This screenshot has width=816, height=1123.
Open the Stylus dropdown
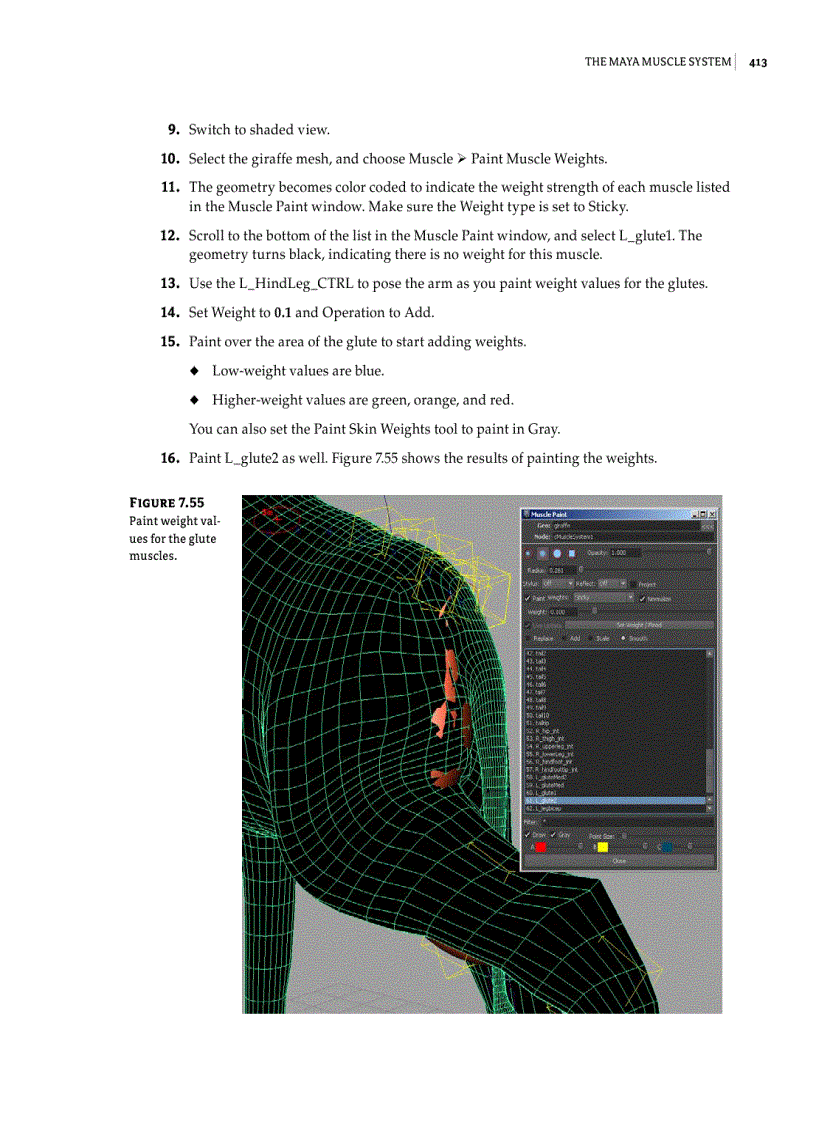557,583
